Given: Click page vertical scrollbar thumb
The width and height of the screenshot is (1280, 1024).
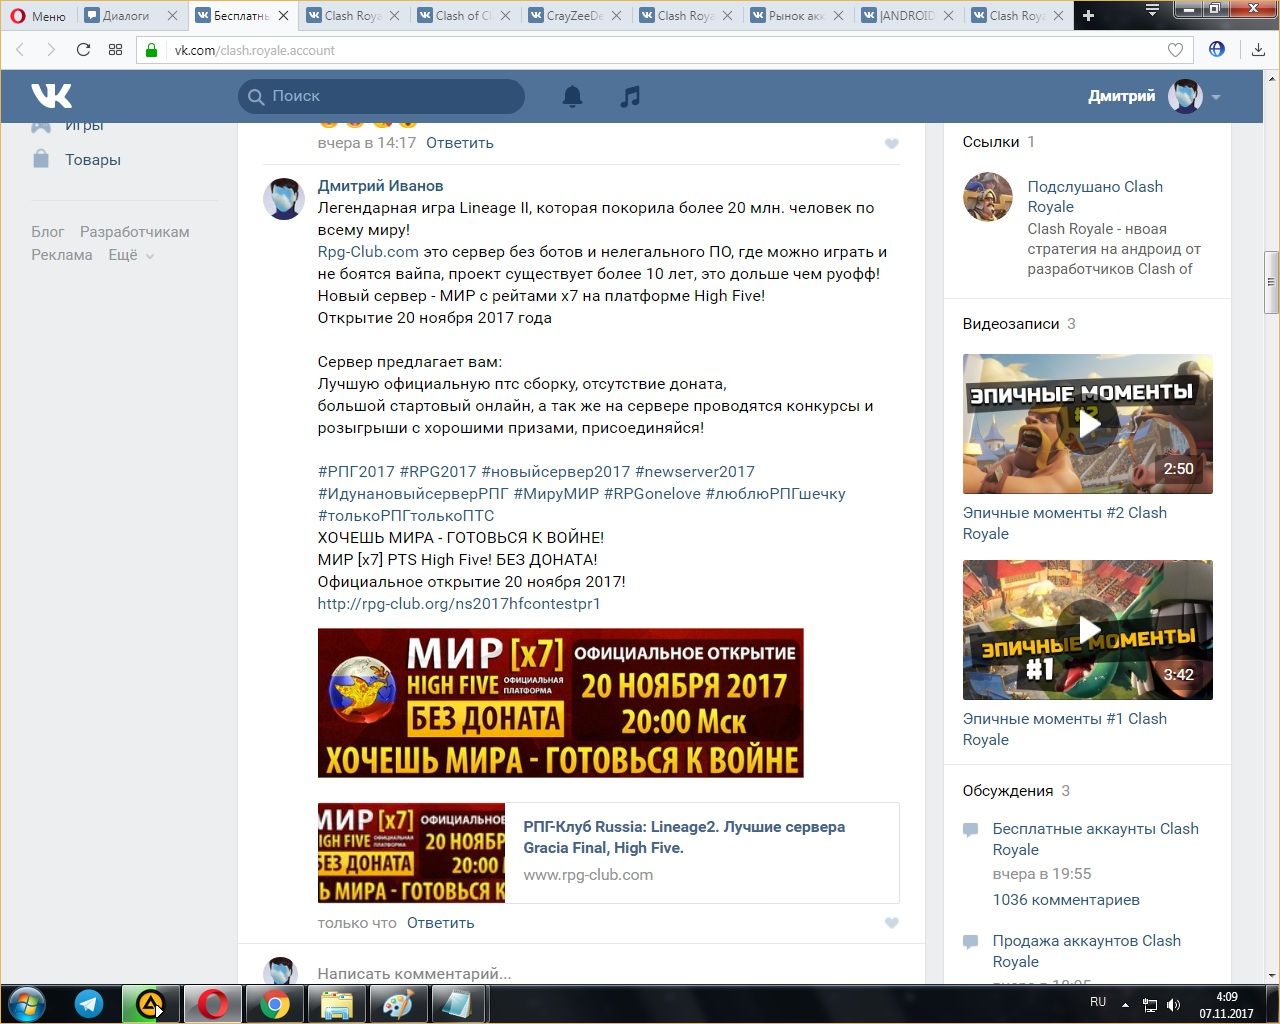Looking at the screenshot, I should (1271, 283).
